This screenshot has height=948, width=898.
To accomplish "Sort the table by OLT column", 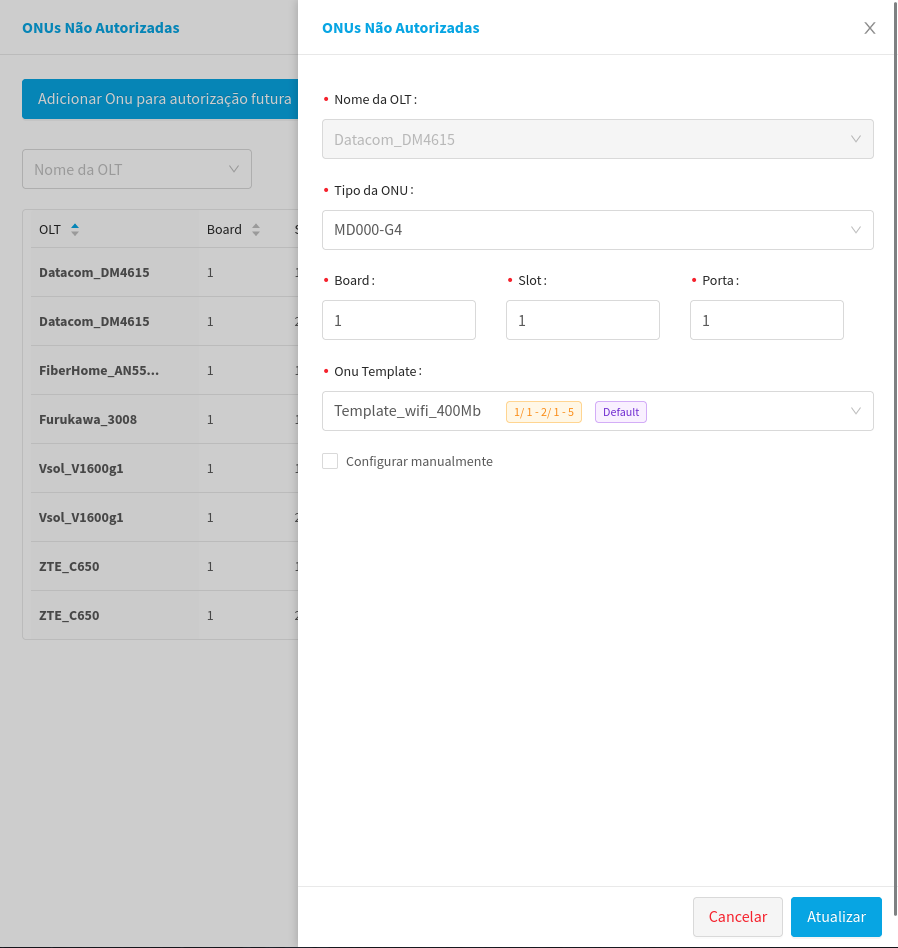I will tap(75, 229).
